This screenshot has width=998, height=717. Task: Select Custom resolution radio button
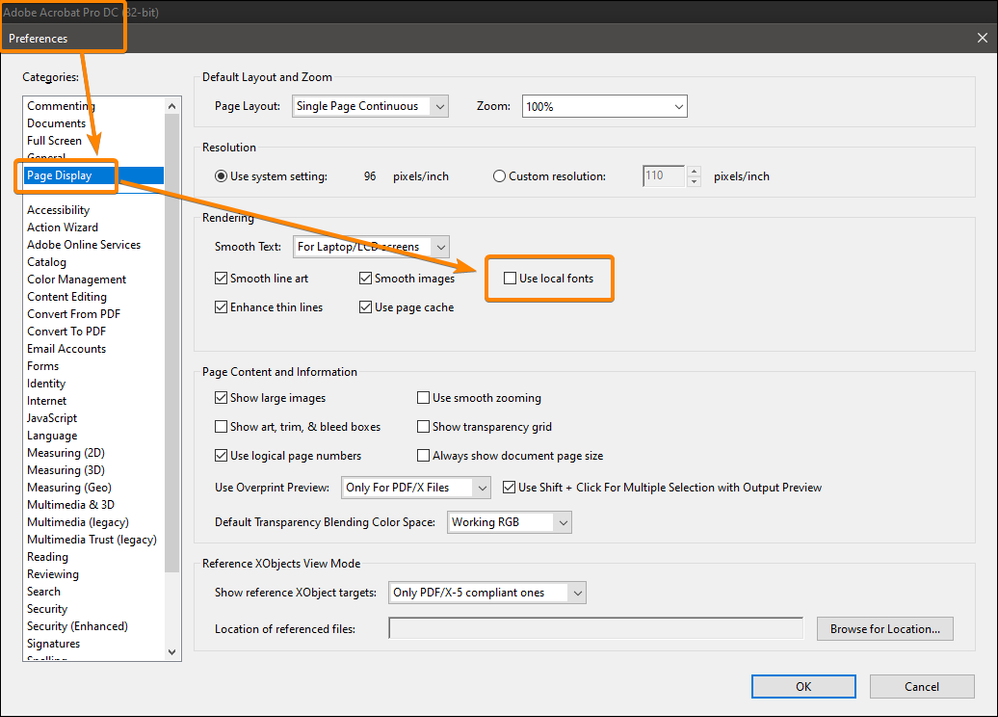click(x=499, y=176)
